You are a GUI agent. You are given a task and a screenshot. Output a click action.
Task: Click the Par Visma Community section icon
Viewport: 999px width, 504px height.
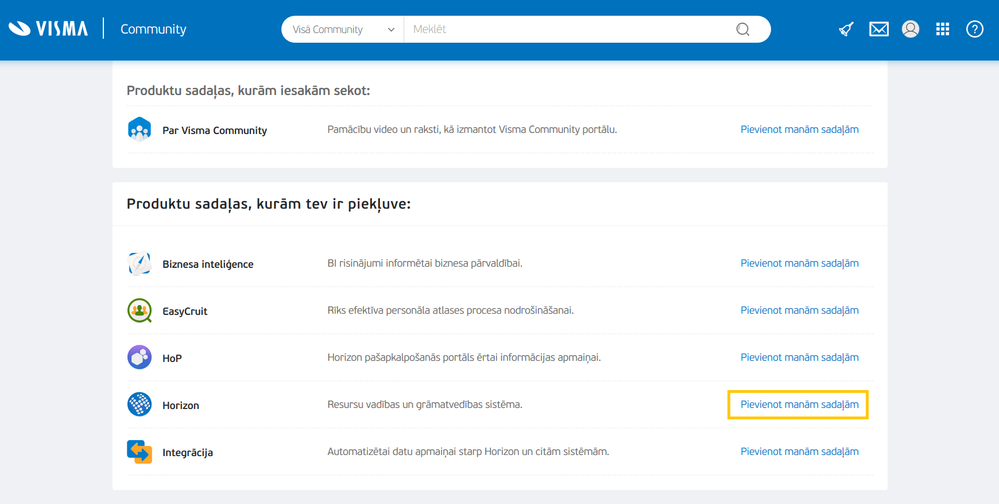(139, 129)
